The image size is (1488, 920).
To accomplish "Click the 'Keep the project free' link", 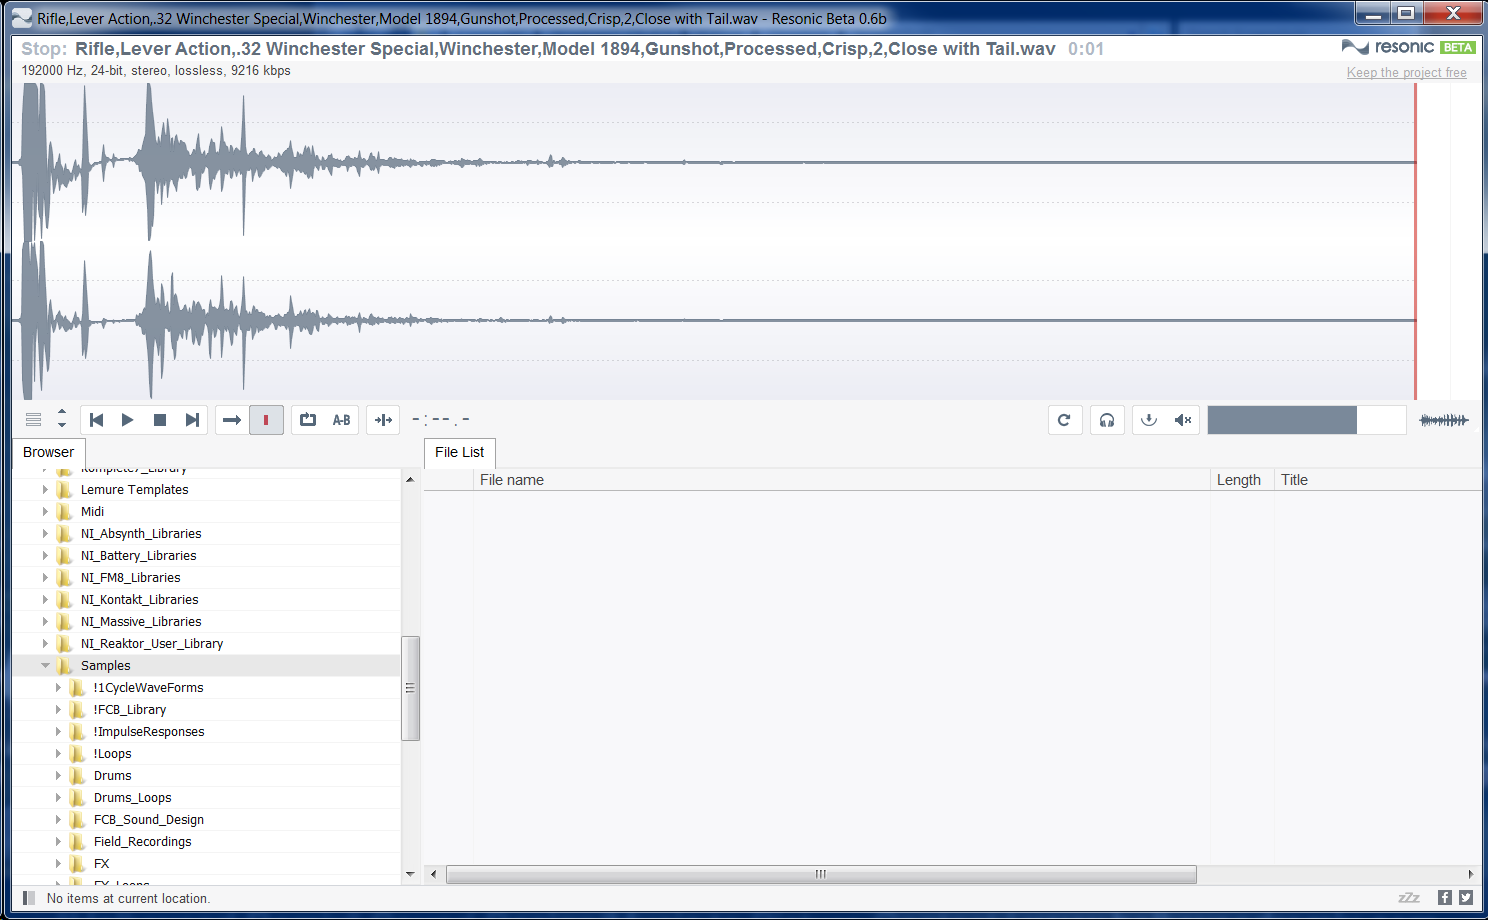I will tap(1406, 72).
